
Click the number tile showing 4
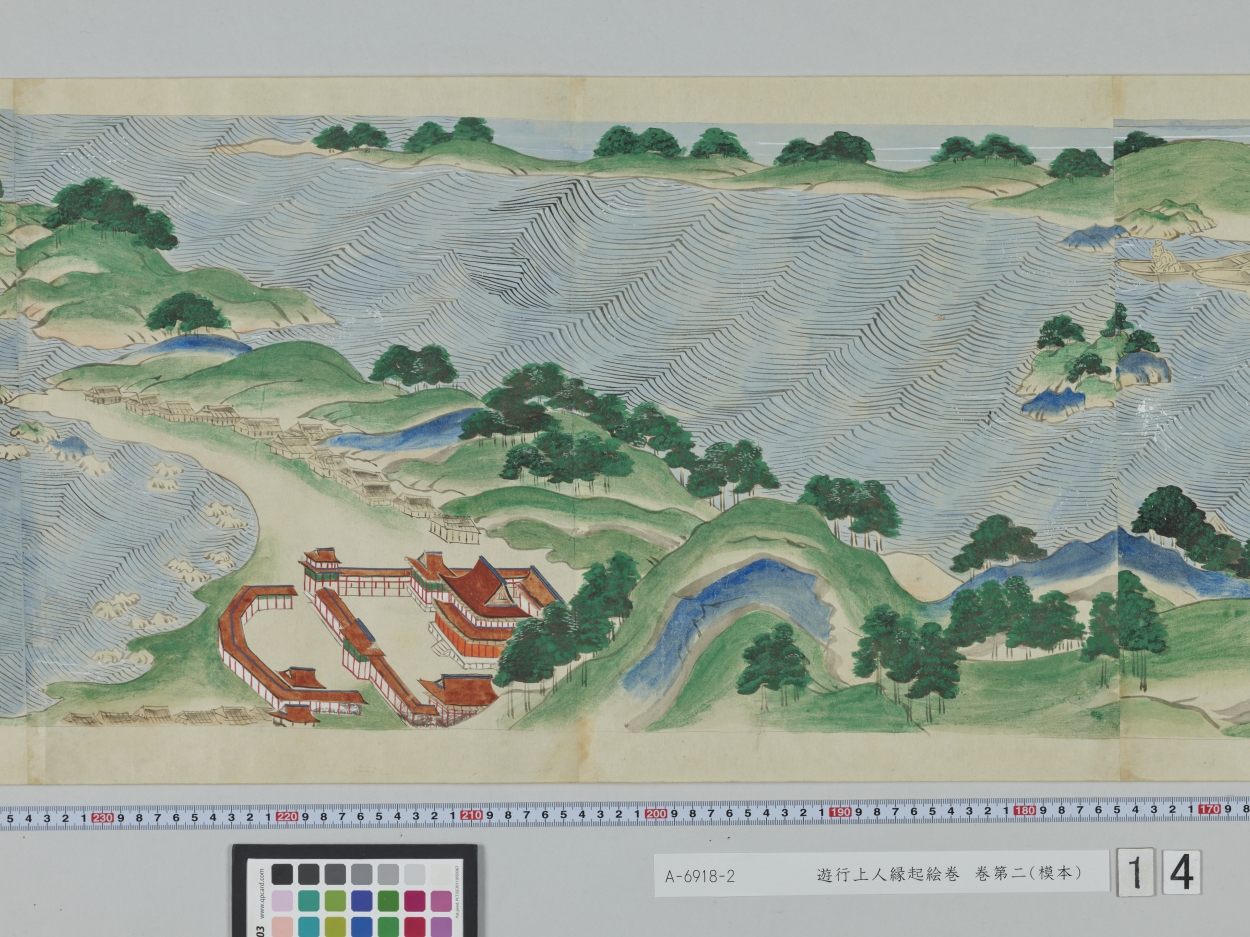pyautogui.click(x=1182, y=873)
